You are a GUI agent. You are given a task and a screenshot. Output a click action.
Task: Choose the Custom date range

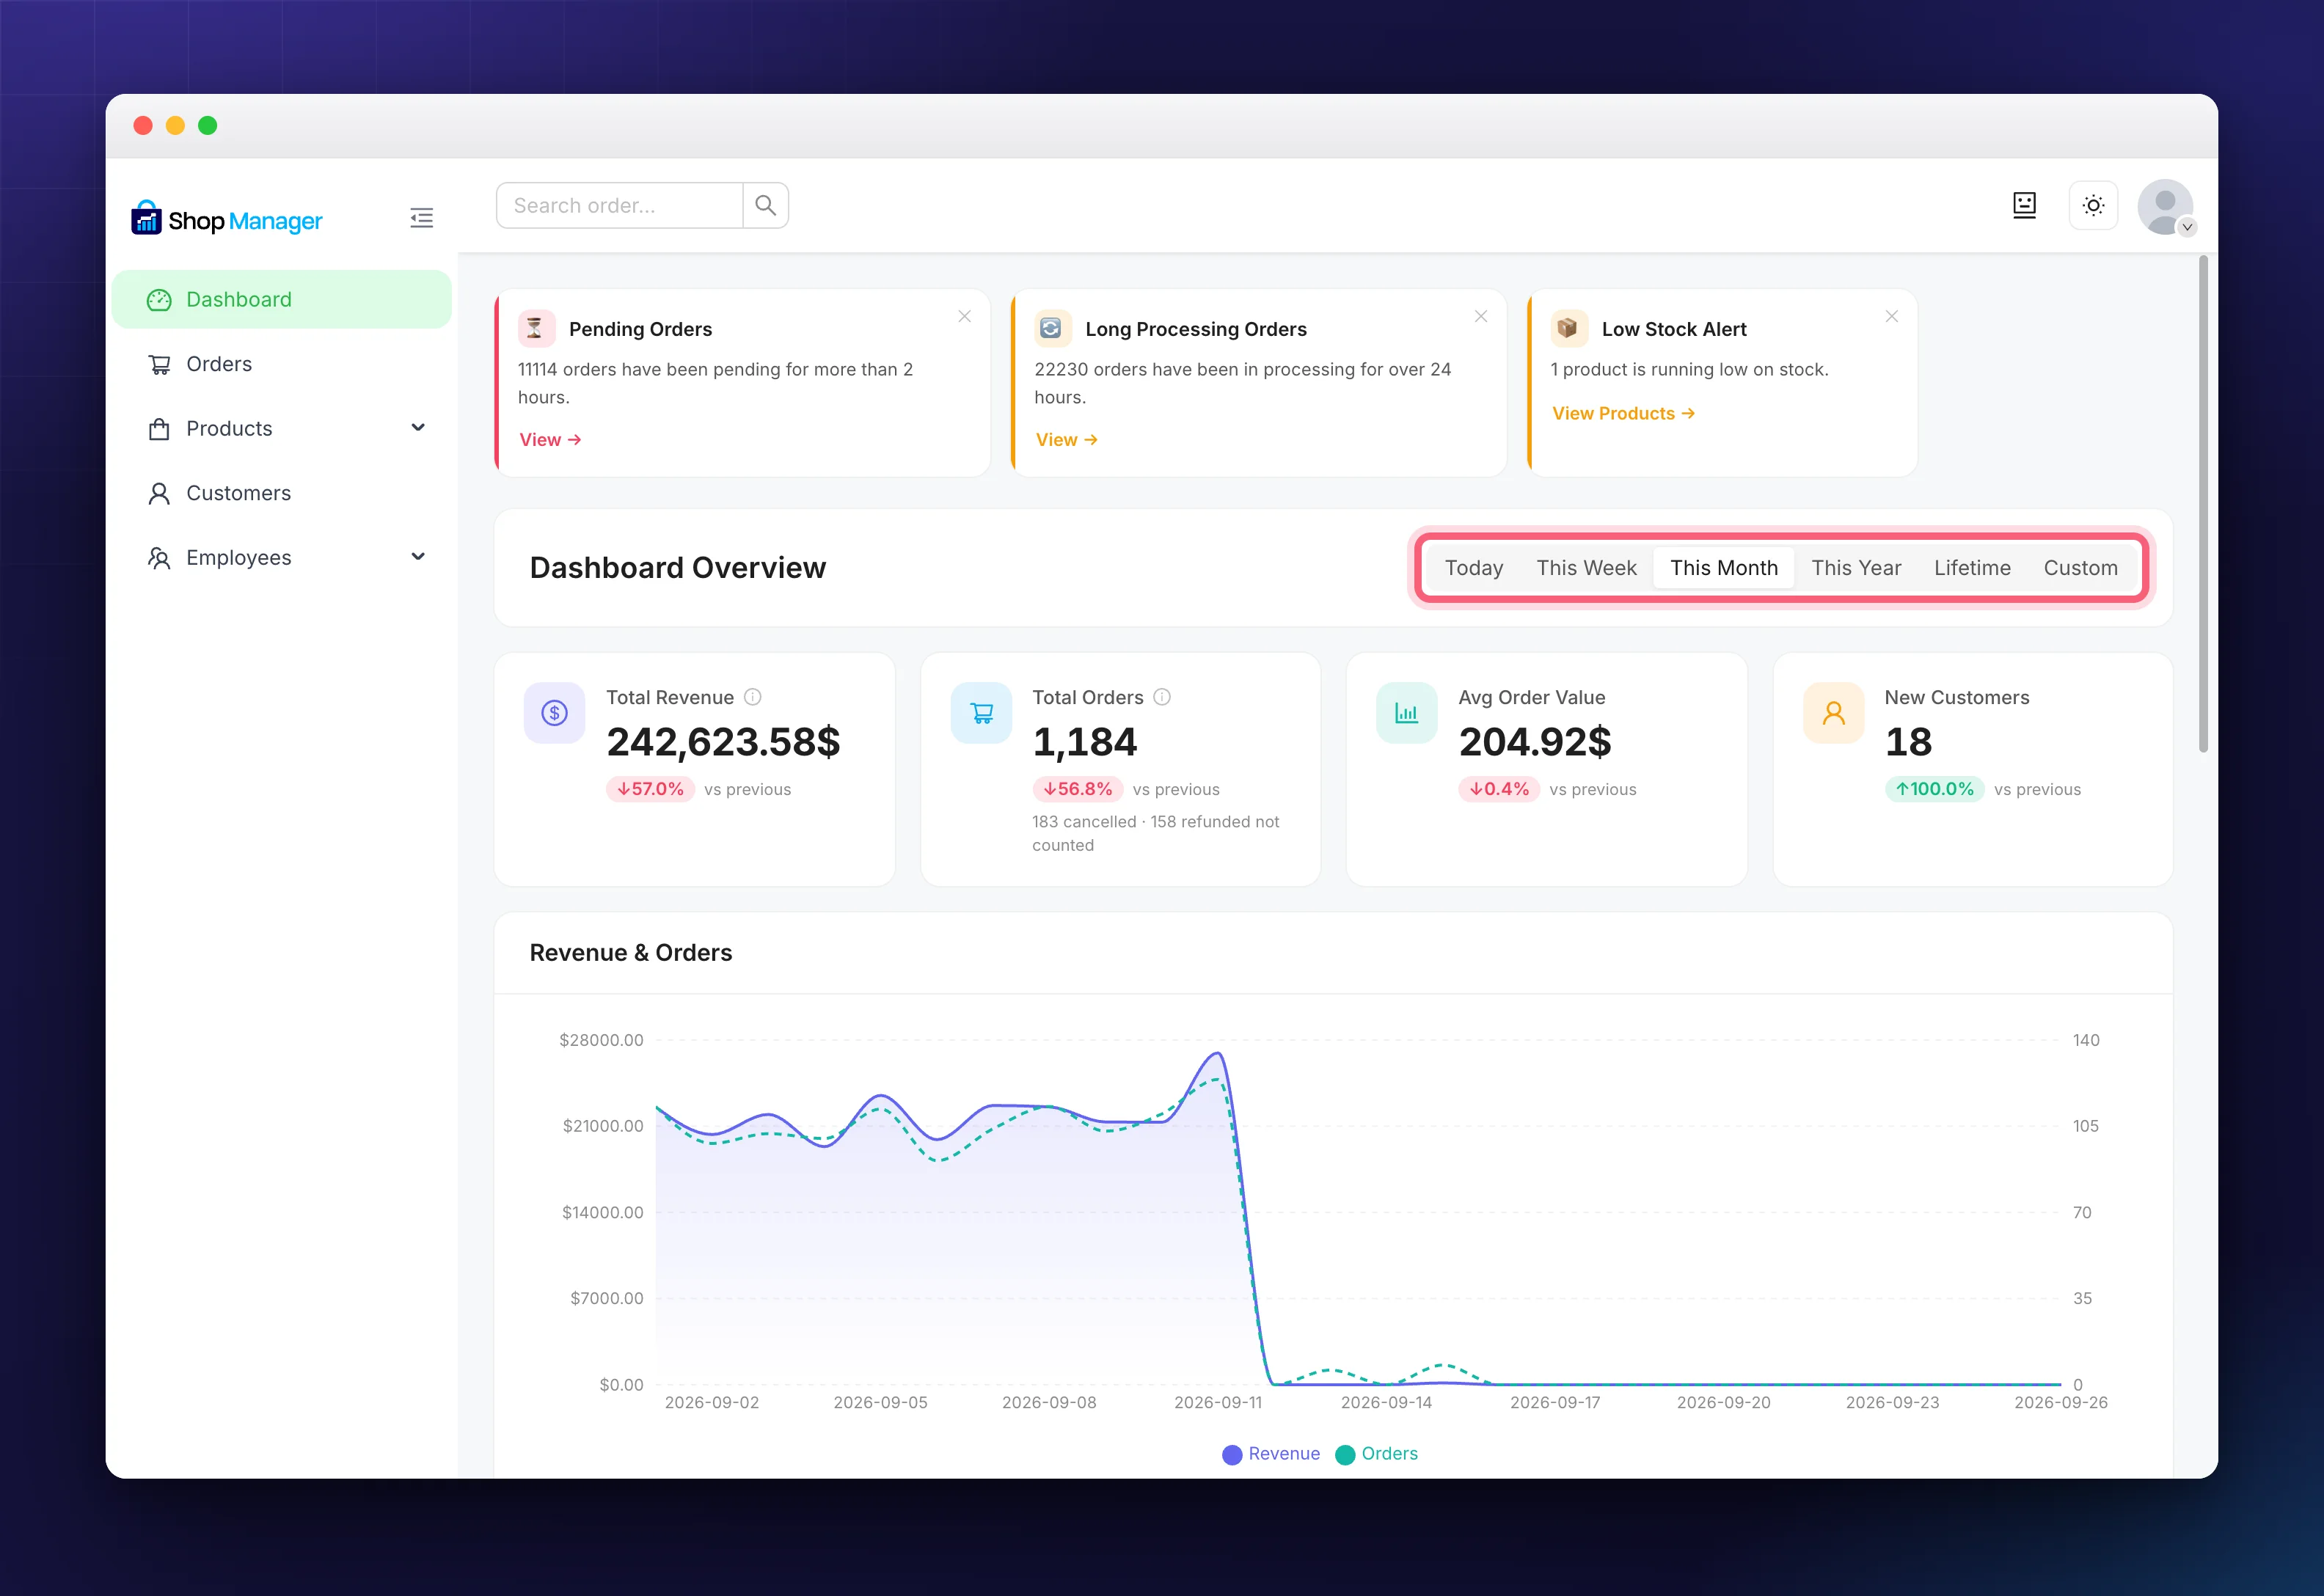[2080, 568]
